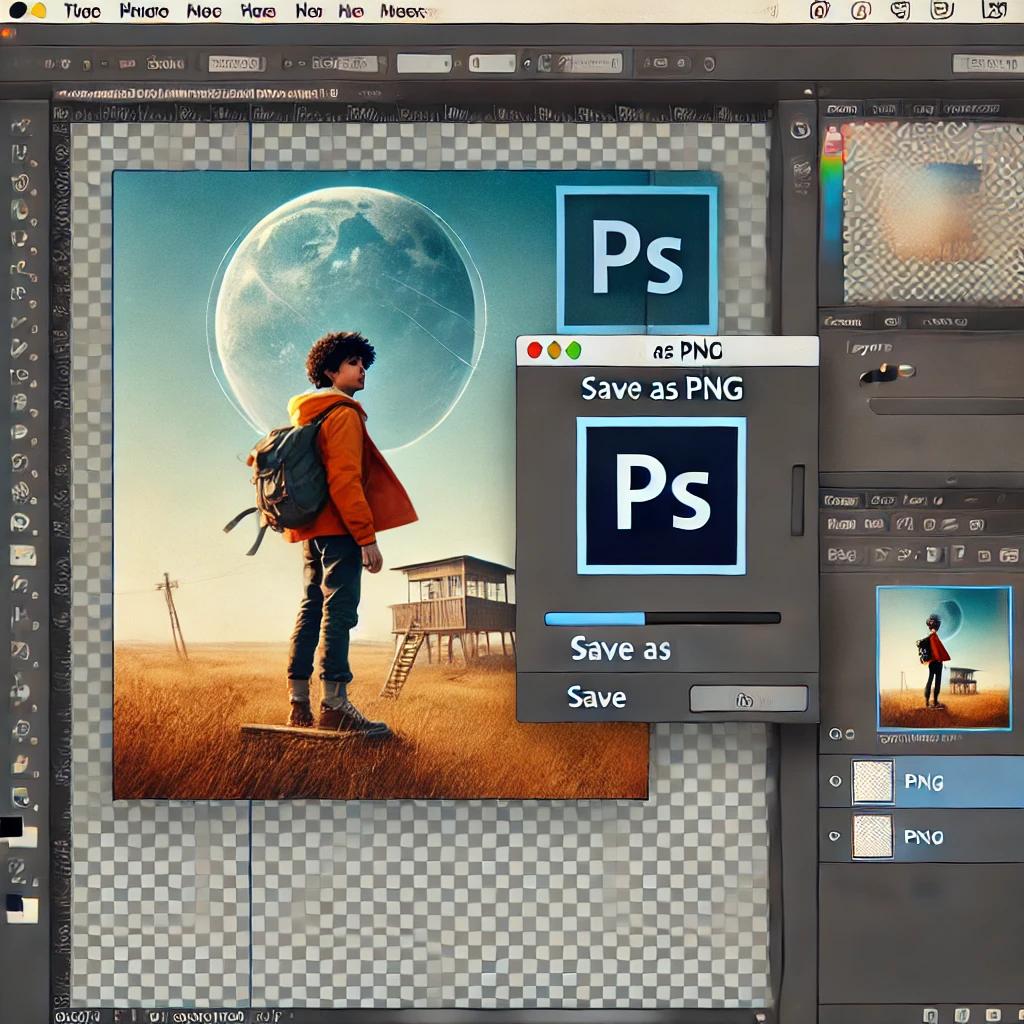Click the large Ps logo over the canvas
The image size is (1024, 1024).
tap(637, 259)
